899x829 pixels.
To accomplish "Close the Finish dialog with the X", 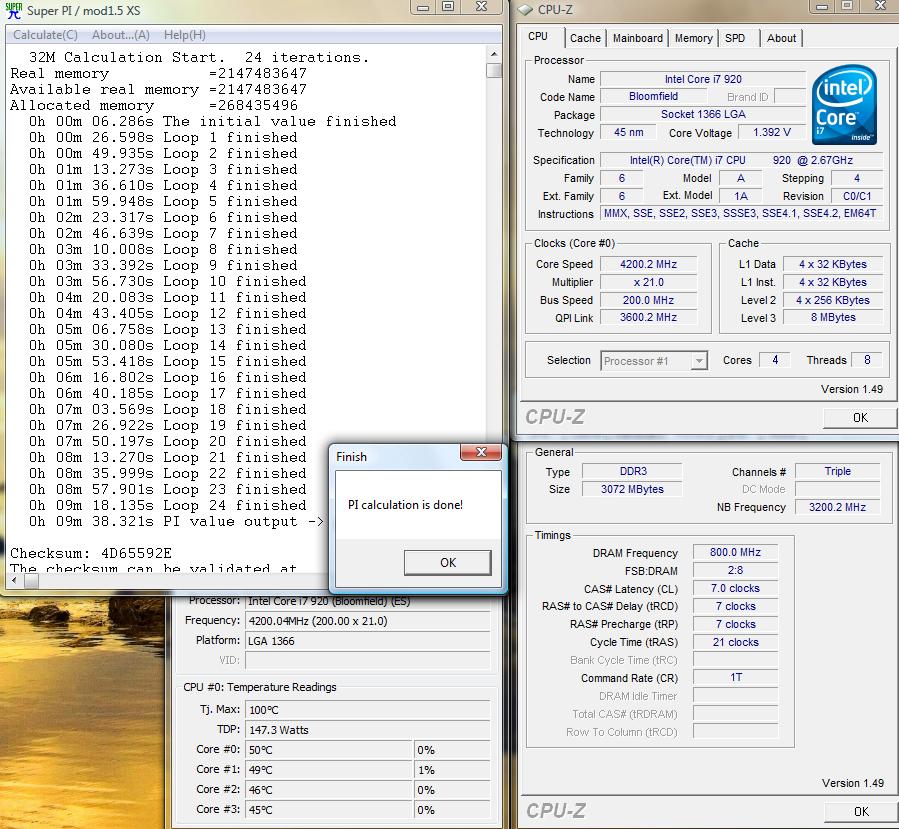I will click(481, 452).
